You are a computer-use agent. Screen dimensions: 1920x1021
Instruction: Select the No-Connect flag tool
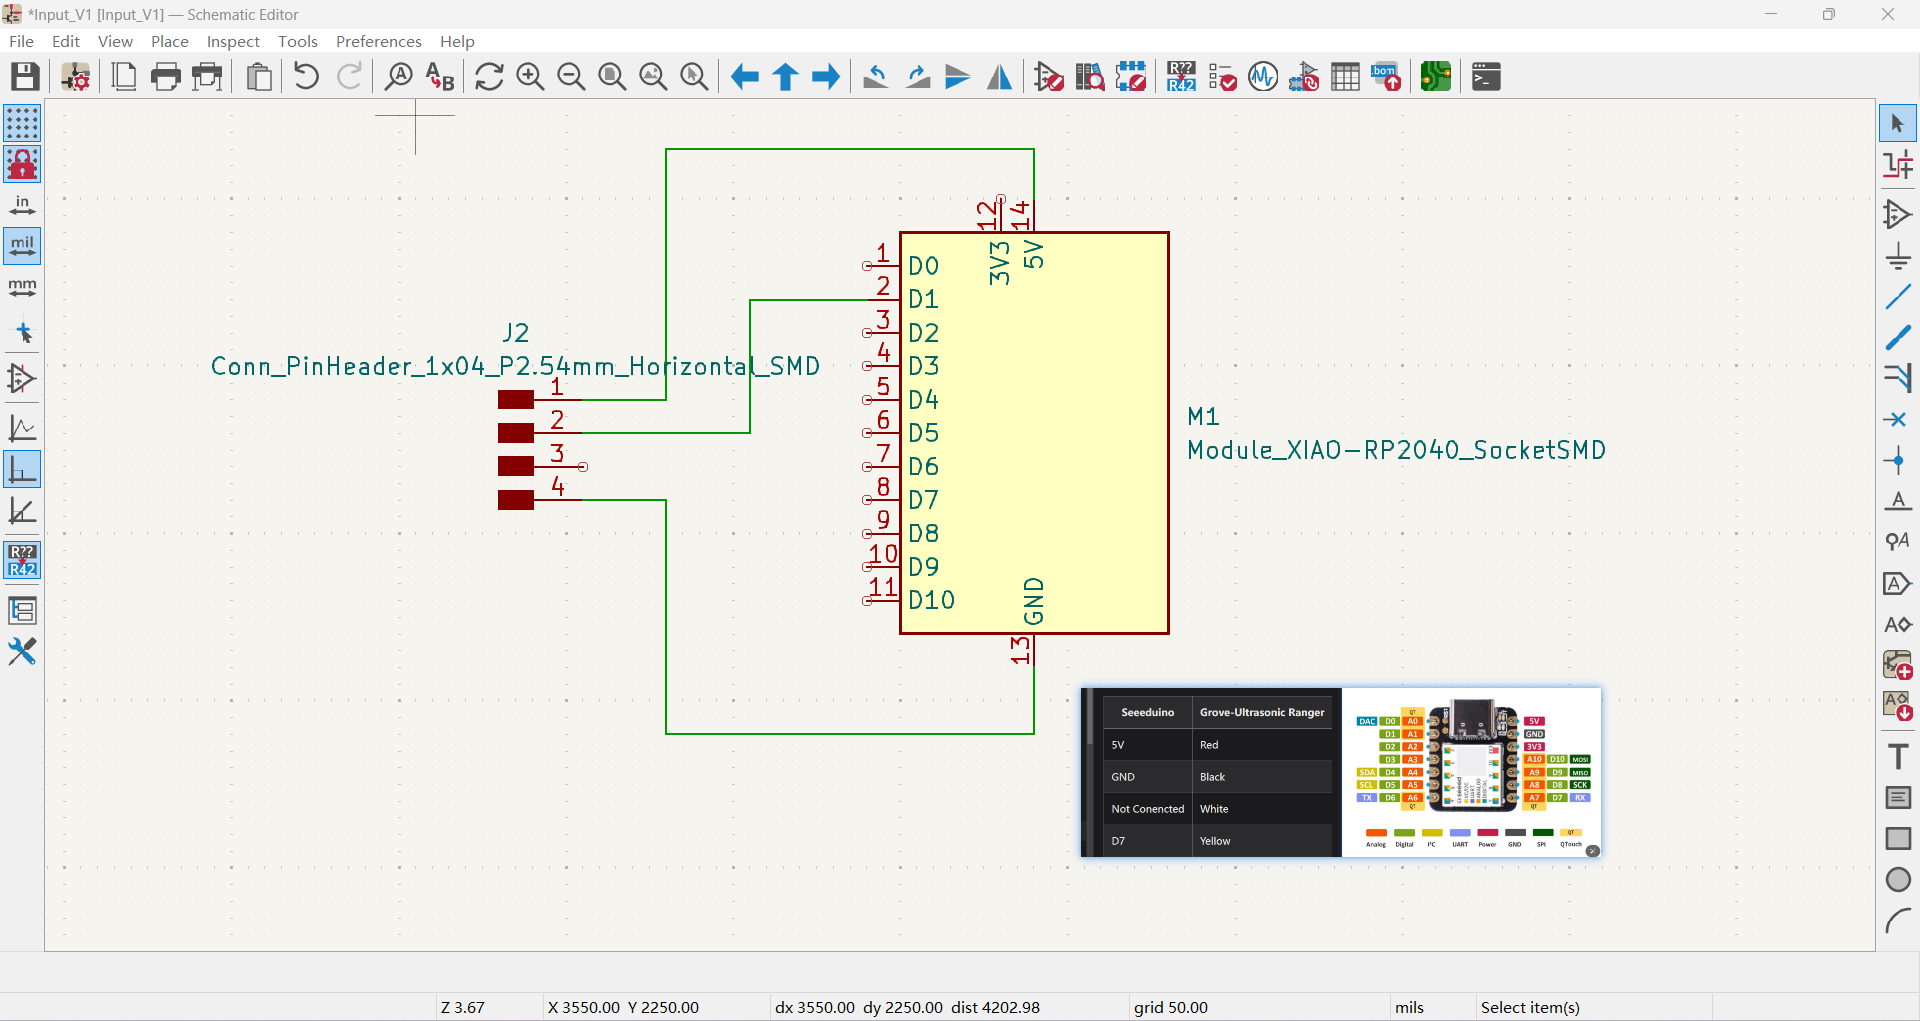tap(1897, 420)
